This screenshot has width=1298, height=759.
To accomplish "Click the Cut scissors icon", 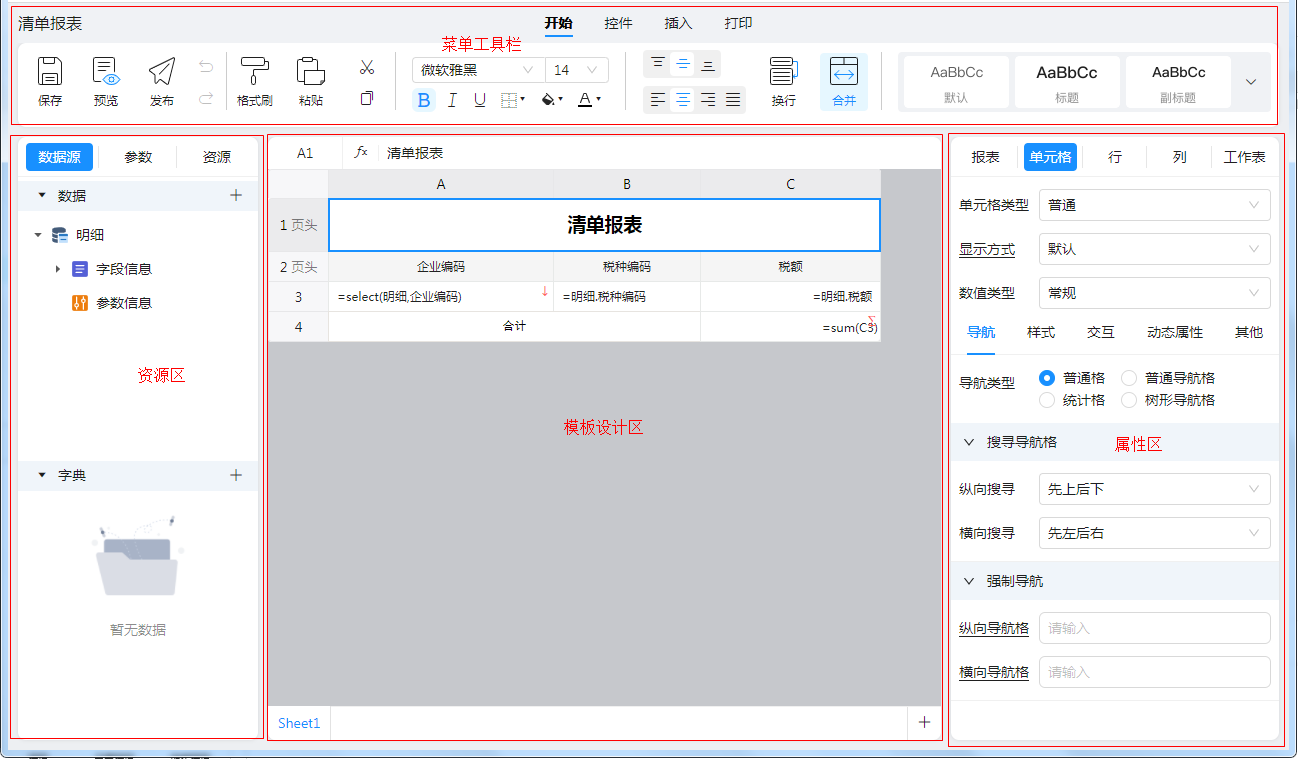I will [x=367, y=68].
